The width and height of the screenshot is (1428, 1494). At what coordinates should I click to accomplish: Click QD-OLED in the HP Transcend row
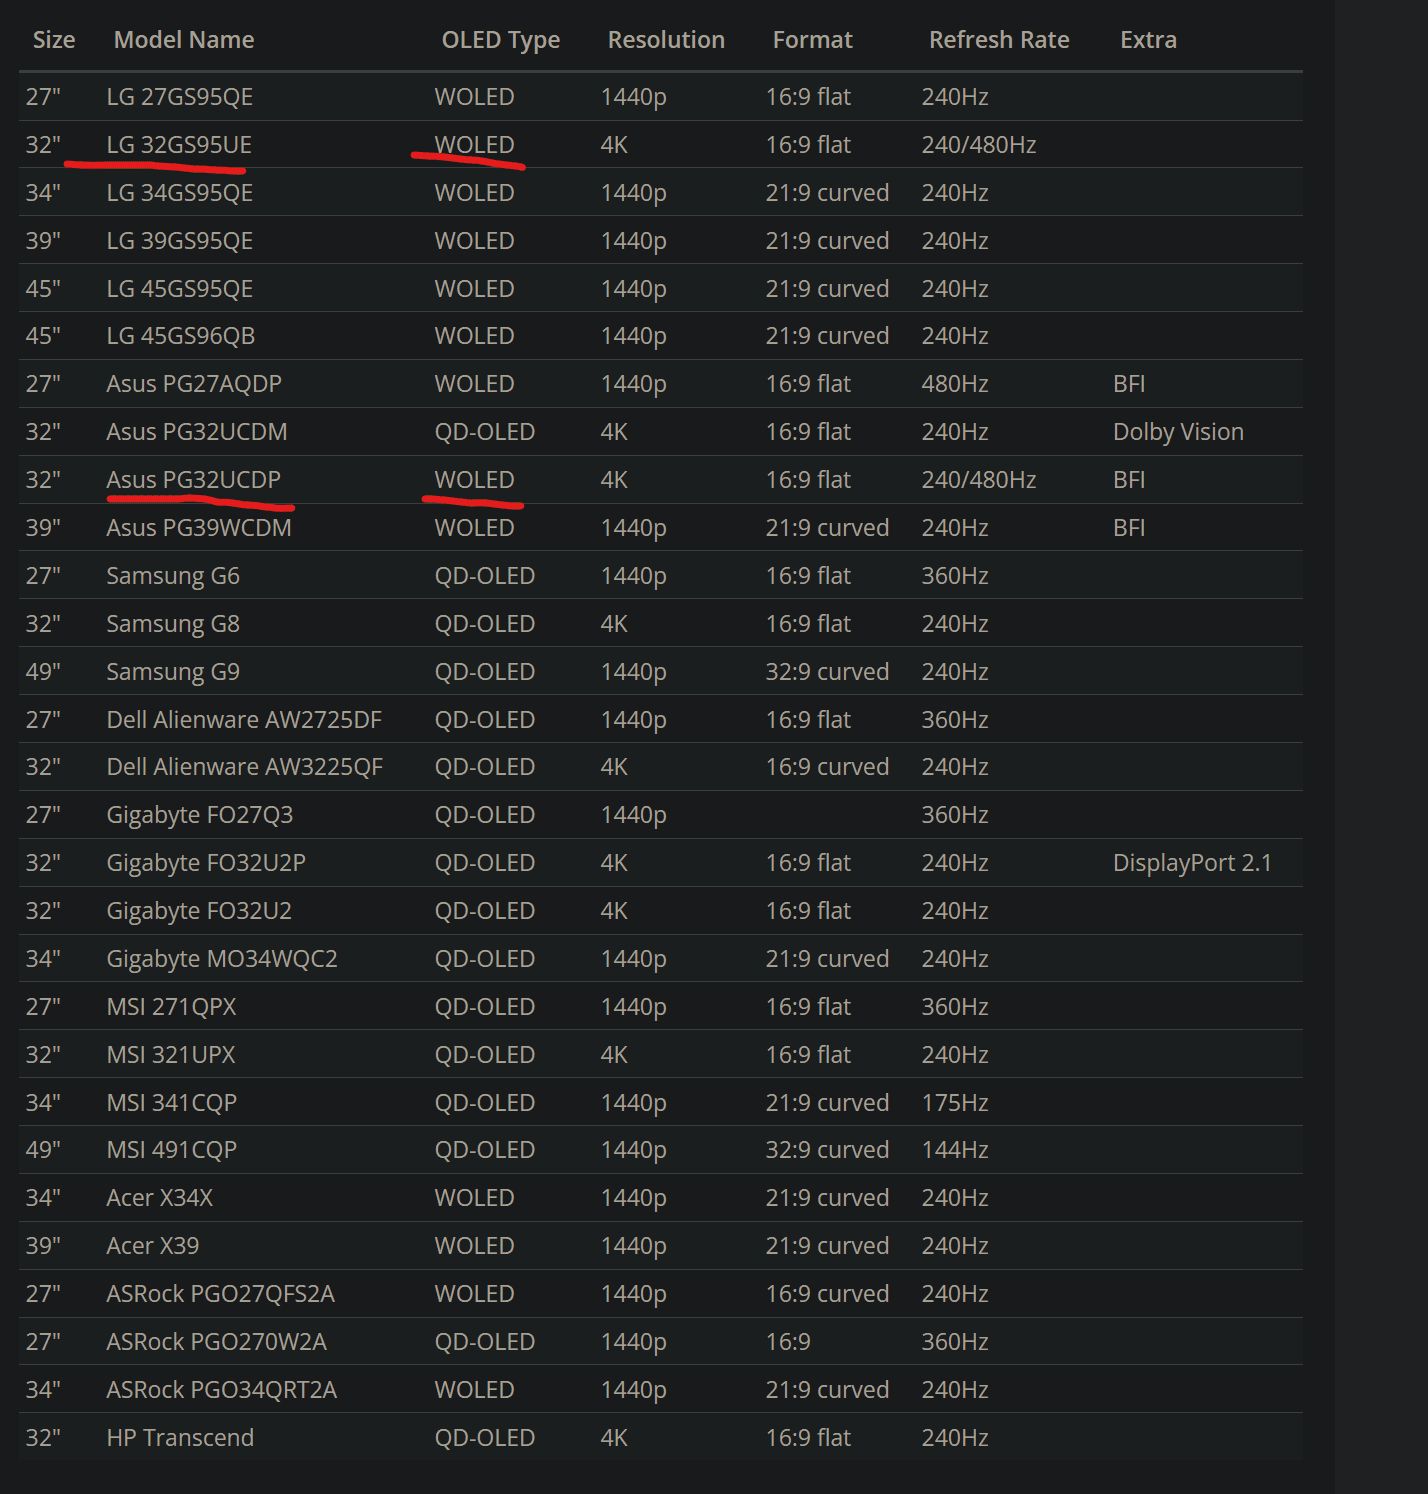pyautogui.click(x=485, y=1438)
